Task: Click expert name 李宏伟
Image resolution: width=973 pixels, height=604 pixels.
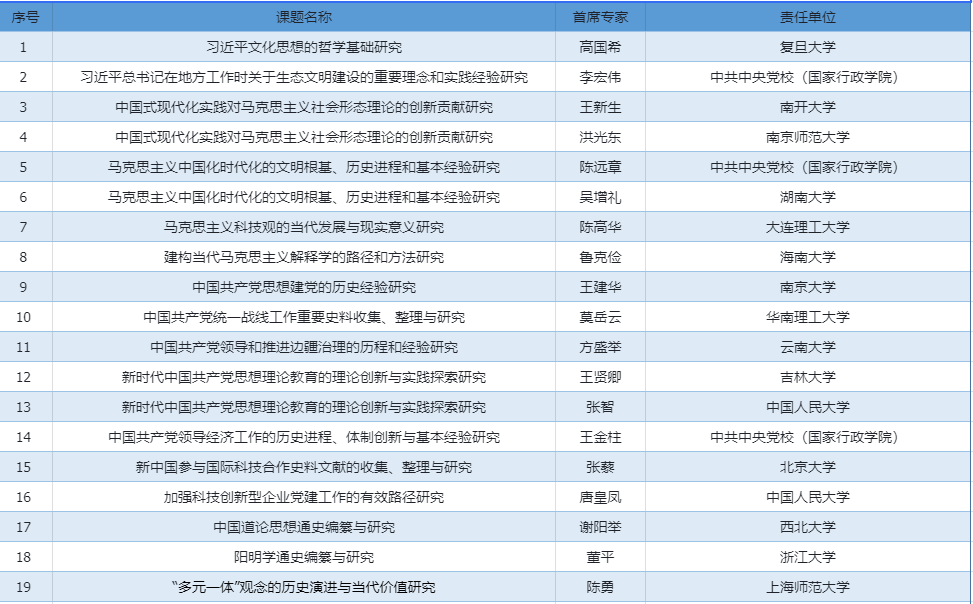Action: [600, 77]
